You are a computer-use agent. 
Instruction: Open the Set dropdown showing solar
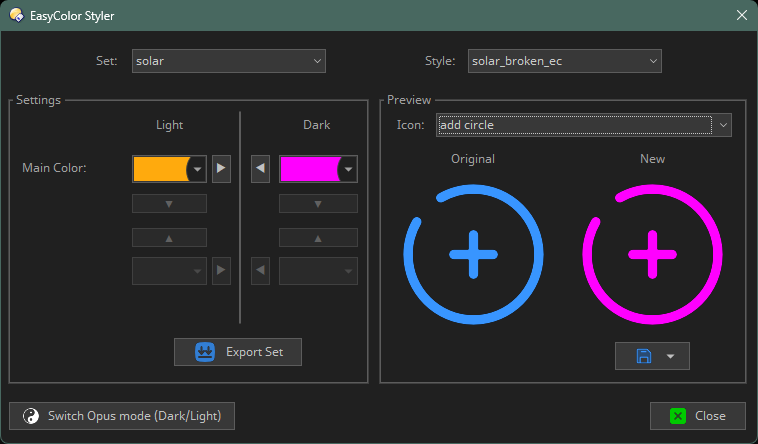tap(229, 61)
